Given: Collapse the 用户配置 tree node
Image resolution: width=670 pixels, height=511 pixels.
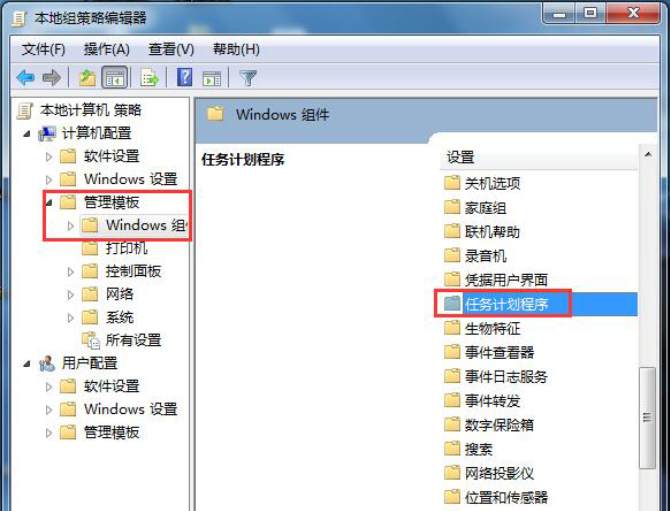Looking at the screenshot, I should (x=27, y=364).
